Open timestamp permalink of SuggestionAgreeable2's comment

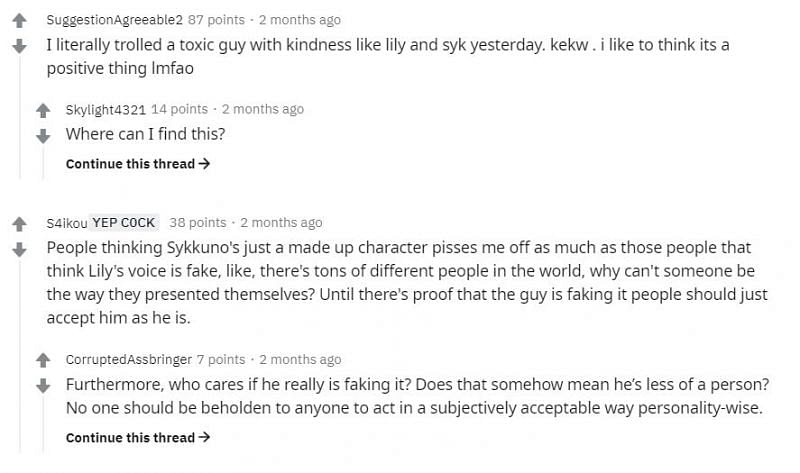click(x=298, y=20)
